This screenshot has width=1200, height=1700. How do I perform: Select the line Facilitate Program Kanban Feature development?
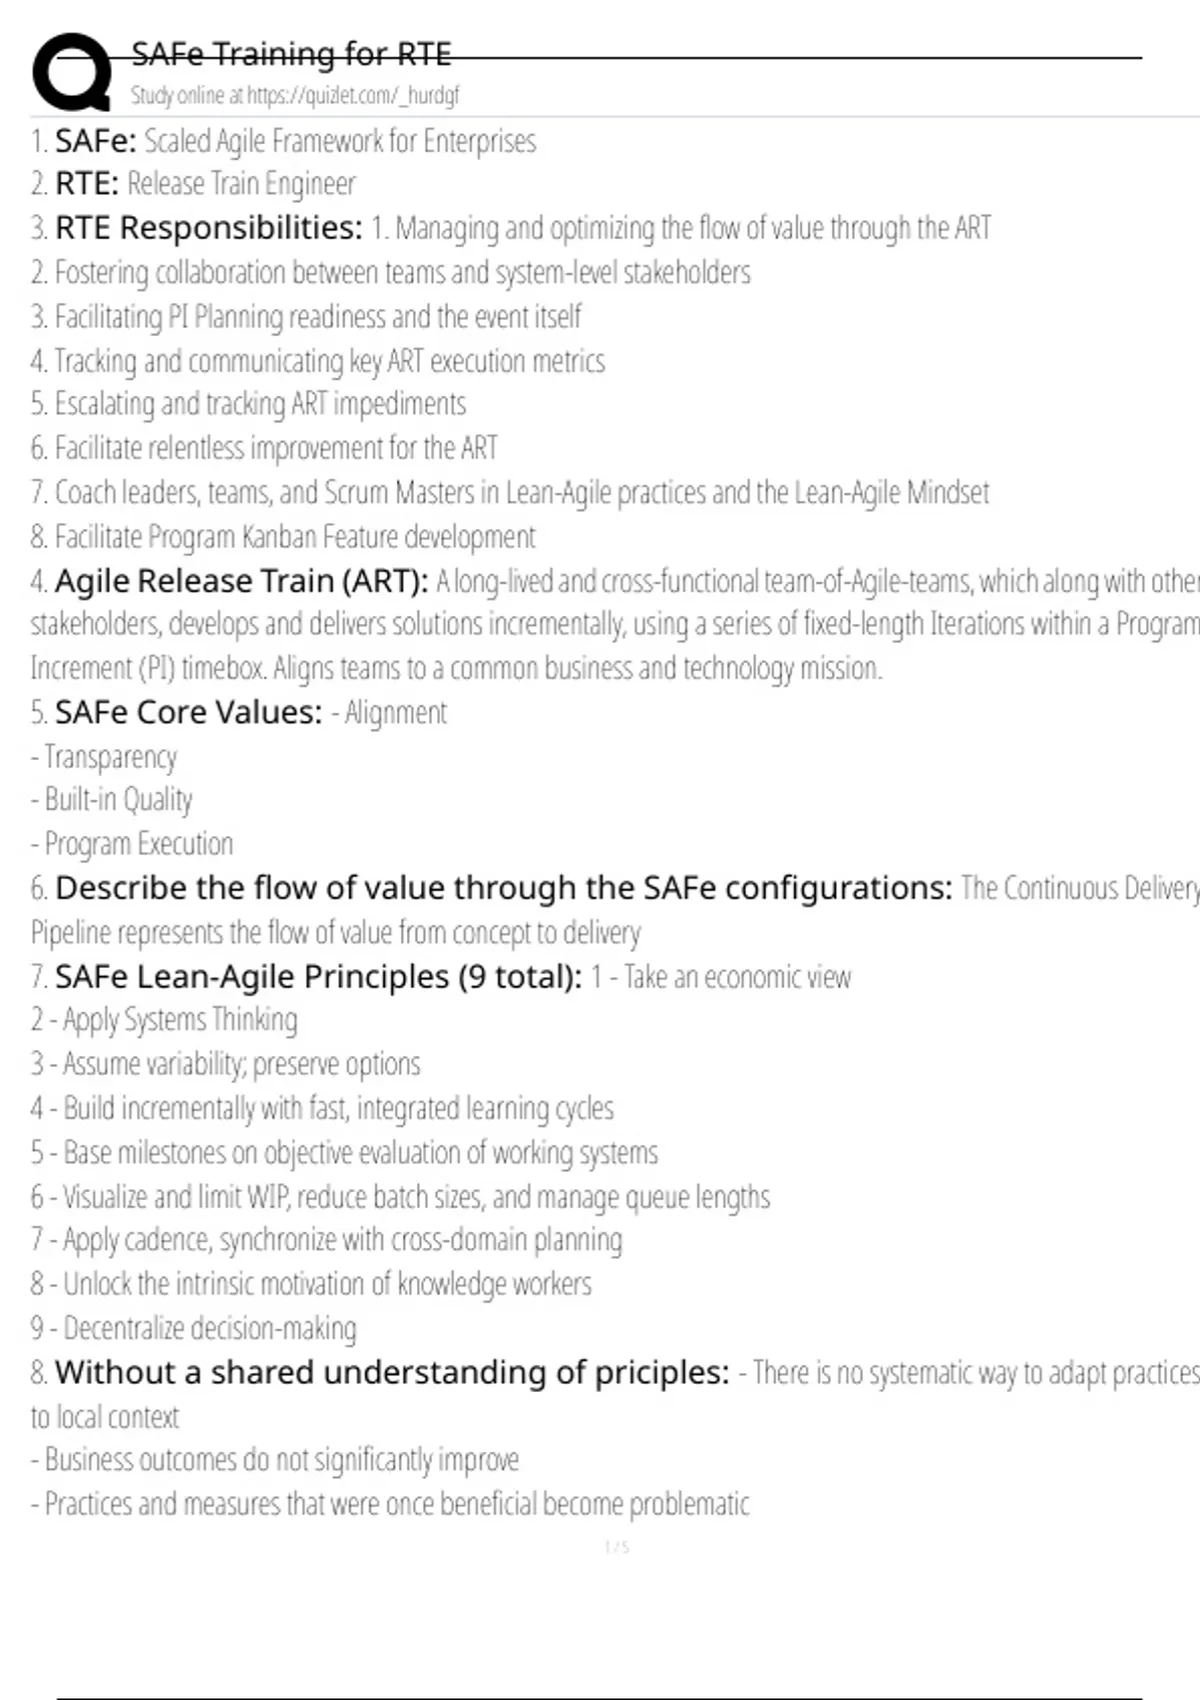(283, 537)
